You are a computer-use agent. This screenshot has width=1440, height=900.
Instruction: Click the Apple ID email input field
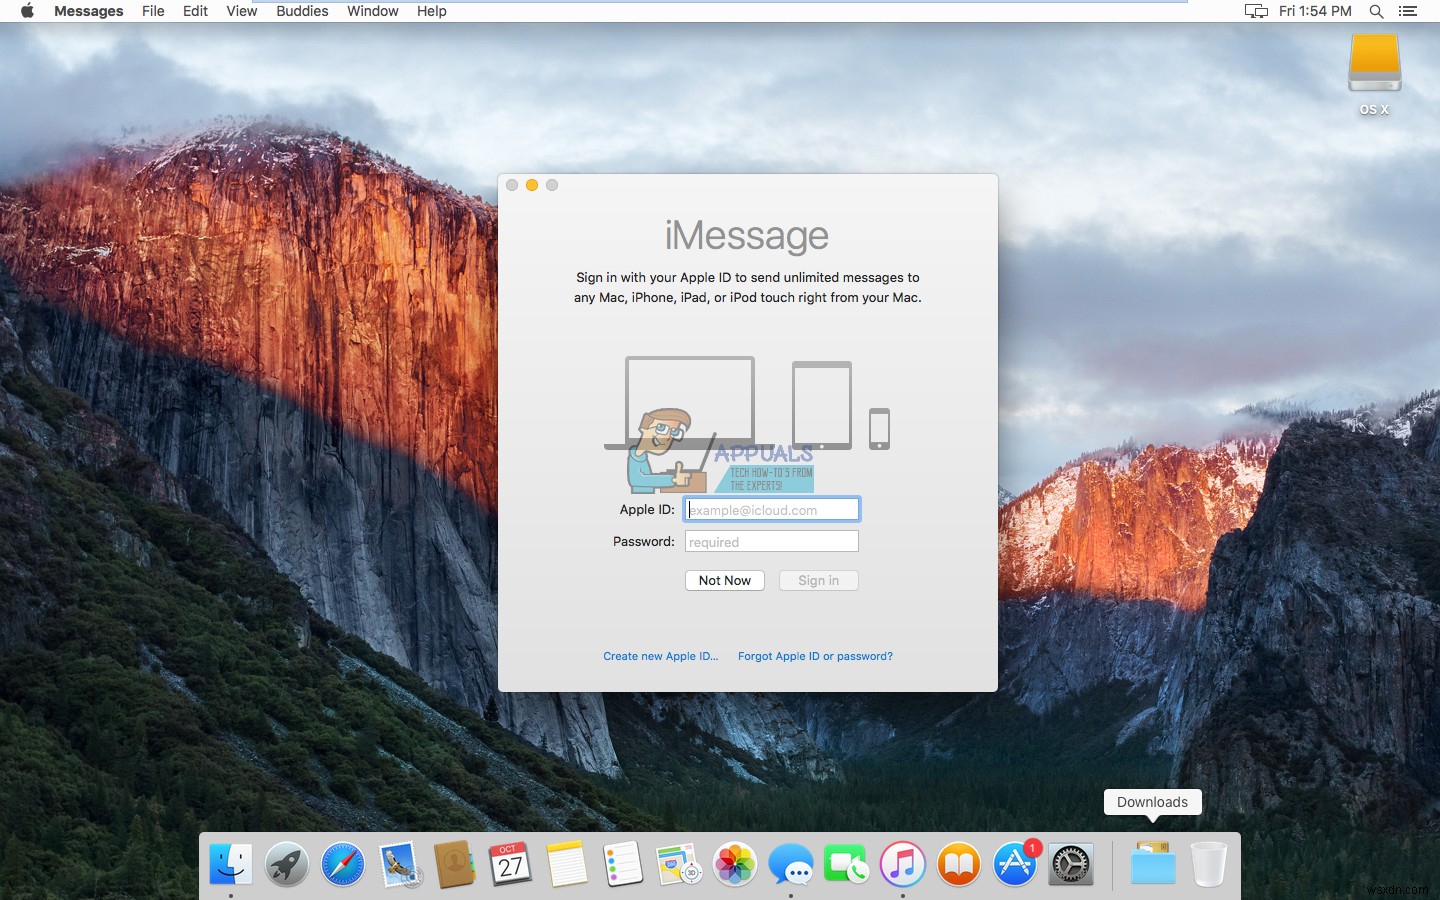771,509
